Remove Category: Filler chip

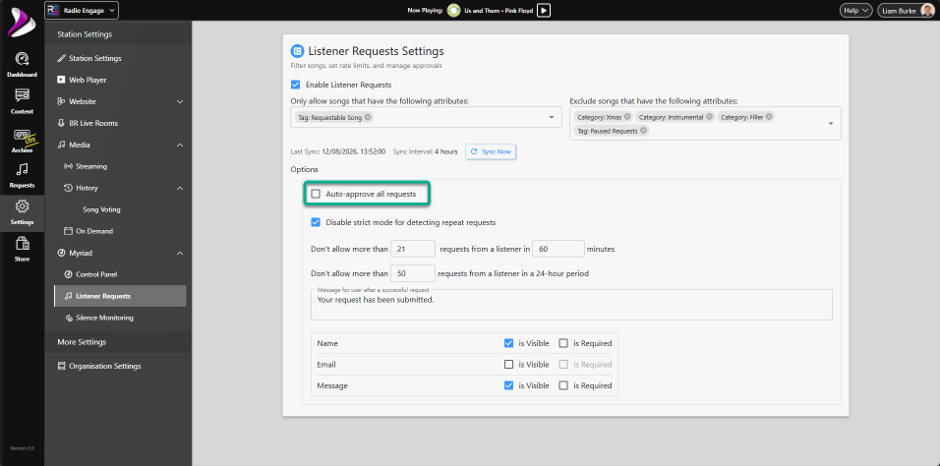click(x=769, y=117)
